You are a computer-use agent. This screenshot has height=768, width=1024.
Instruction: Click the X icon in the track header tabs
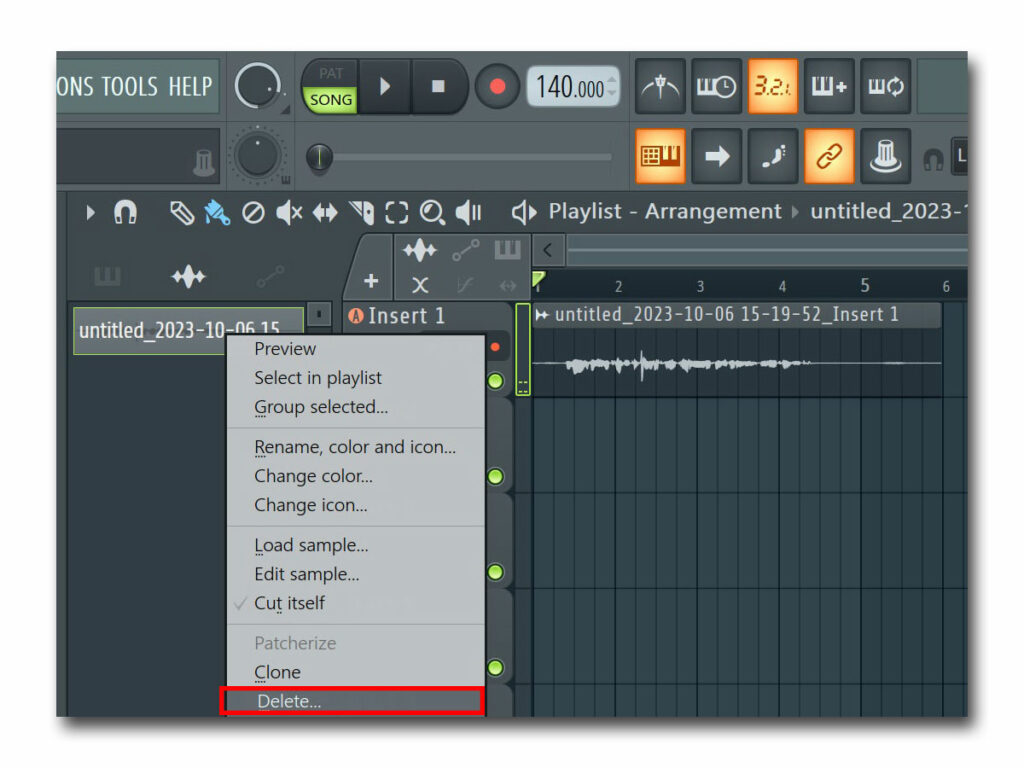[x=420, y=285]
